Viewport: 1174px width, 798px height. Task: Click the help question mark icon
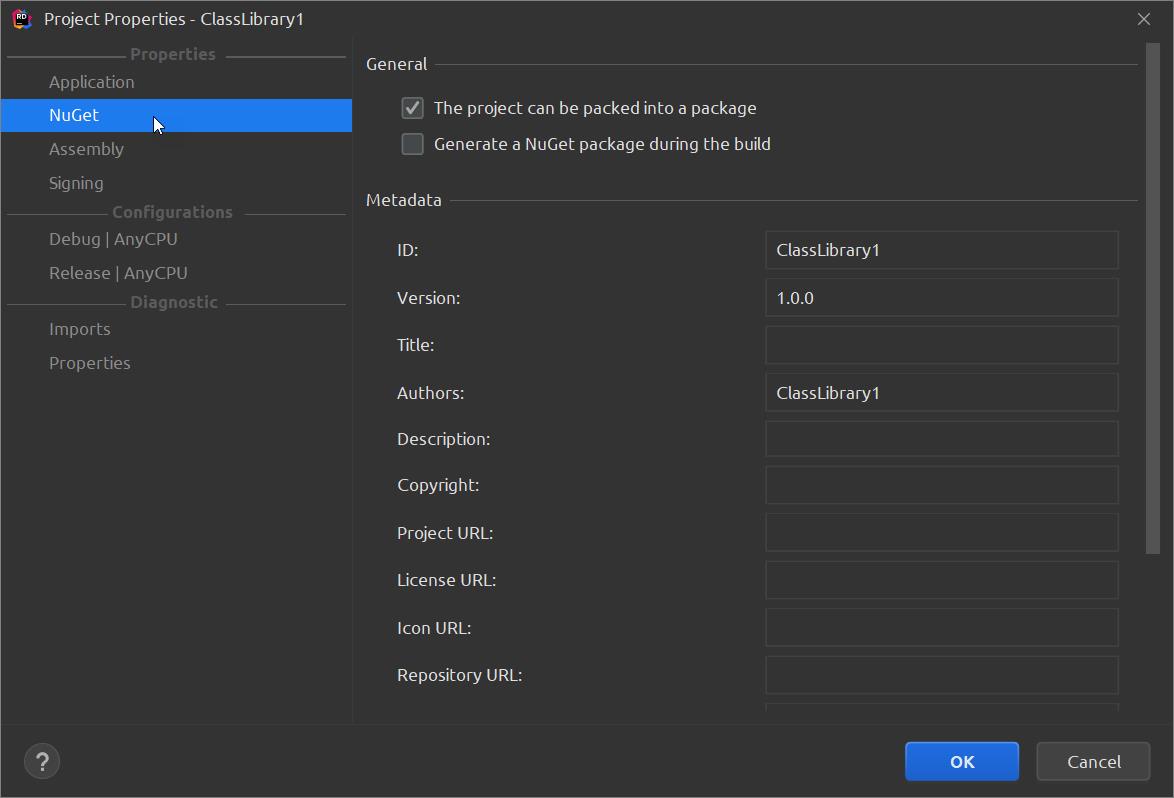[x=42, y=762]
